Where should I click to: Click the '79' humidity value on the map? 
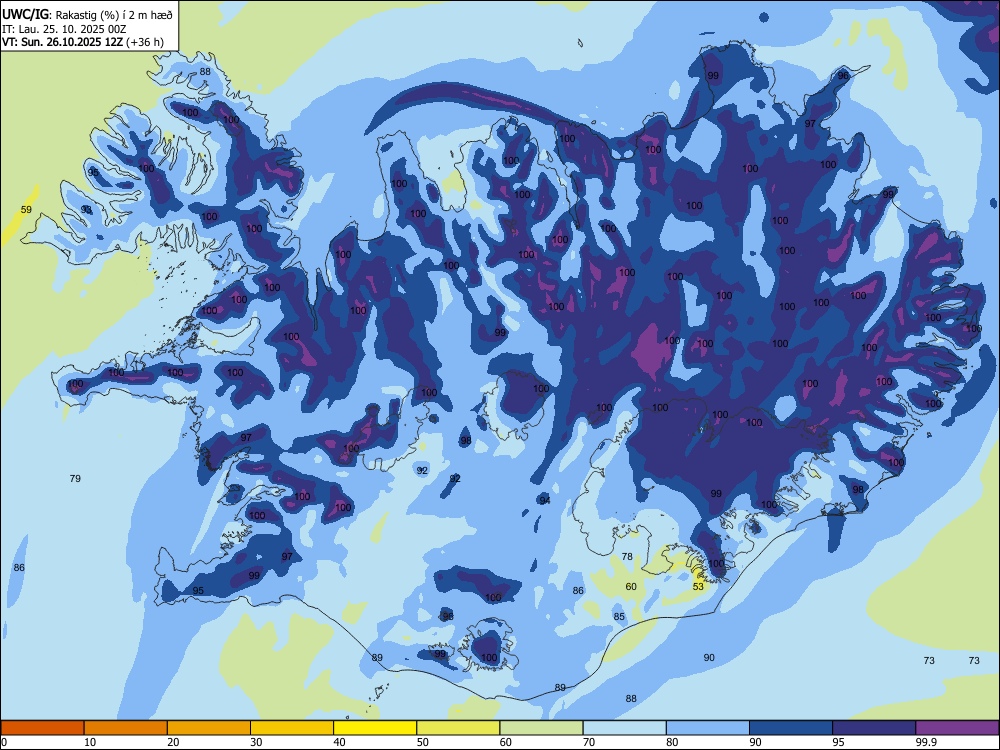tap(75, 478)
